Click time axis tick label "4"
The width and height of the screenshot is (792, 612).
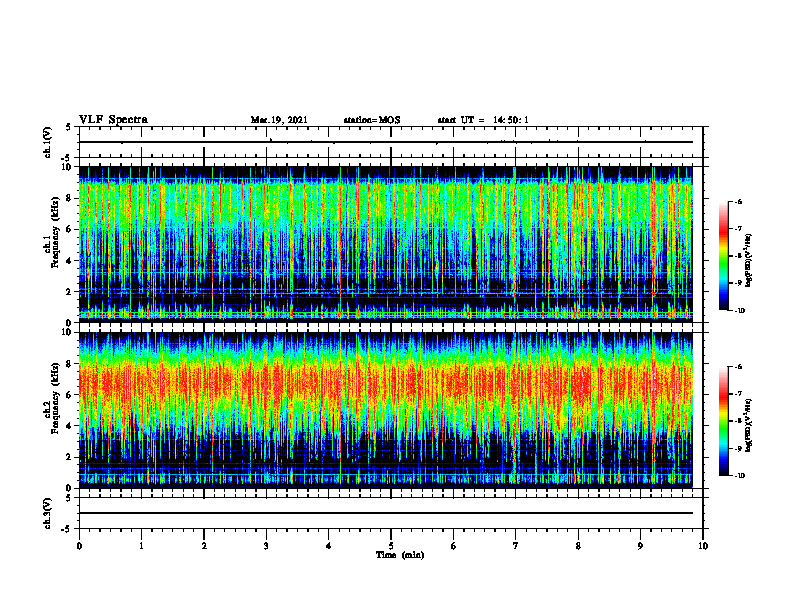tap(329, 546)
